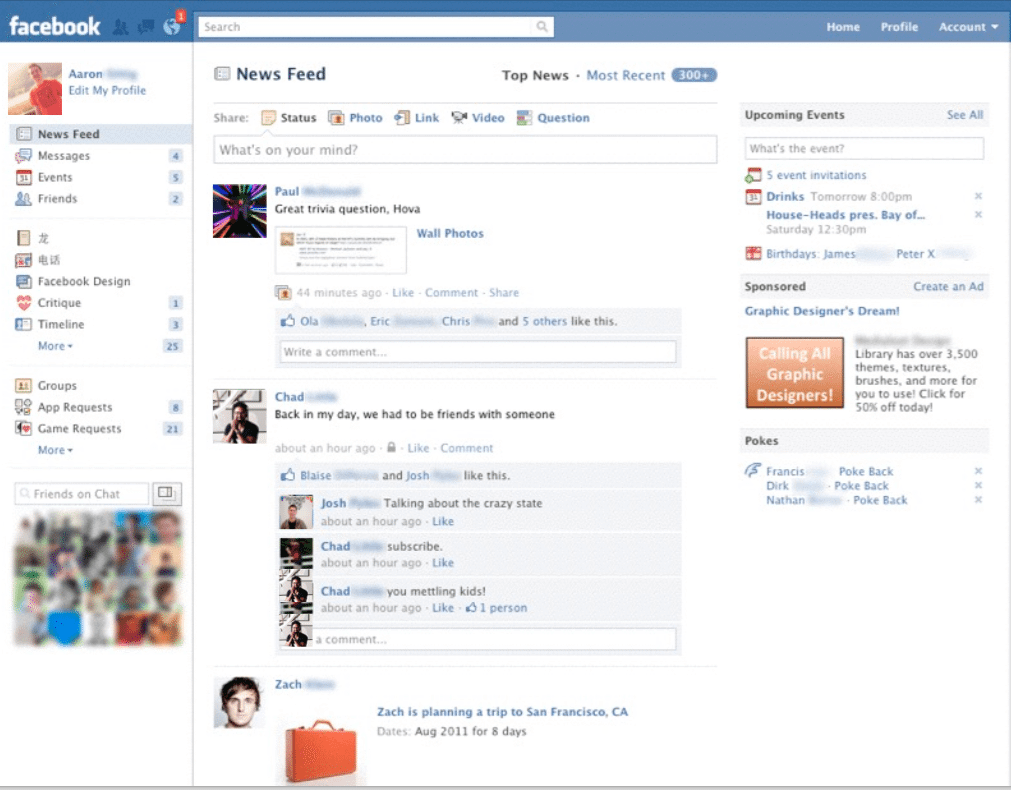
Task: Click the search magnifier icon
Action: pos(542,26)
